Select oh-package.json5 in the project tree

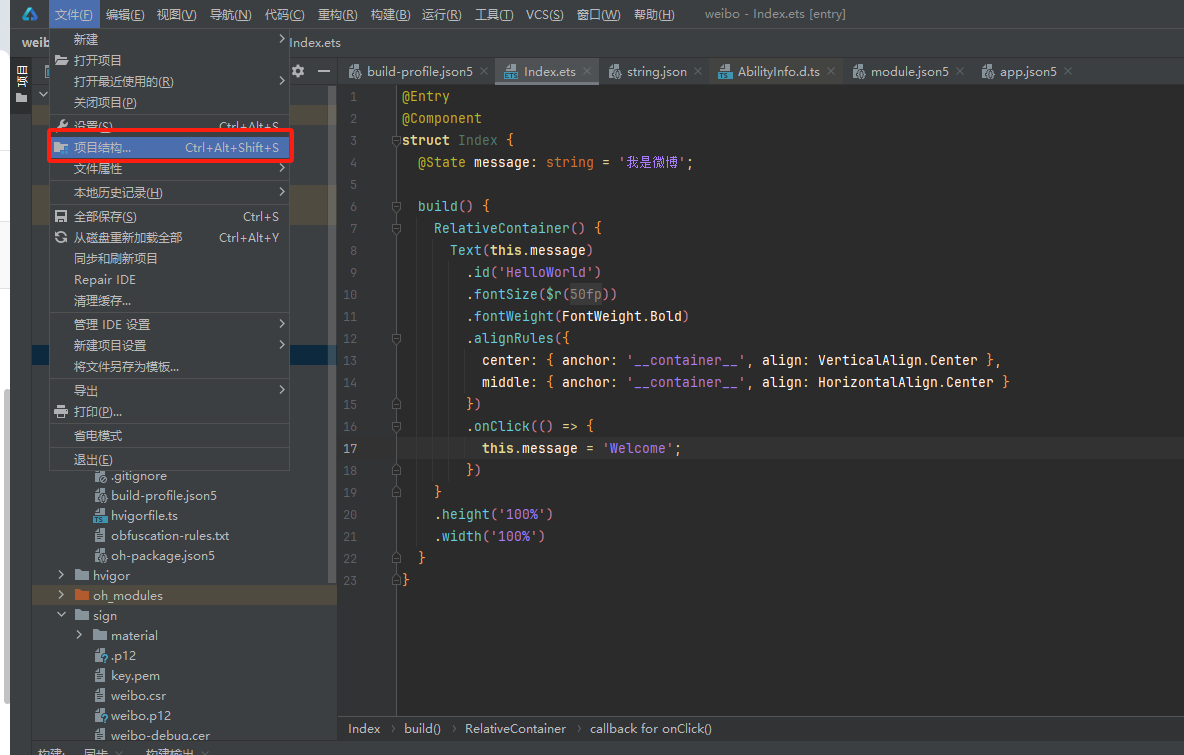pyautogui.click(x=162, y=556)
